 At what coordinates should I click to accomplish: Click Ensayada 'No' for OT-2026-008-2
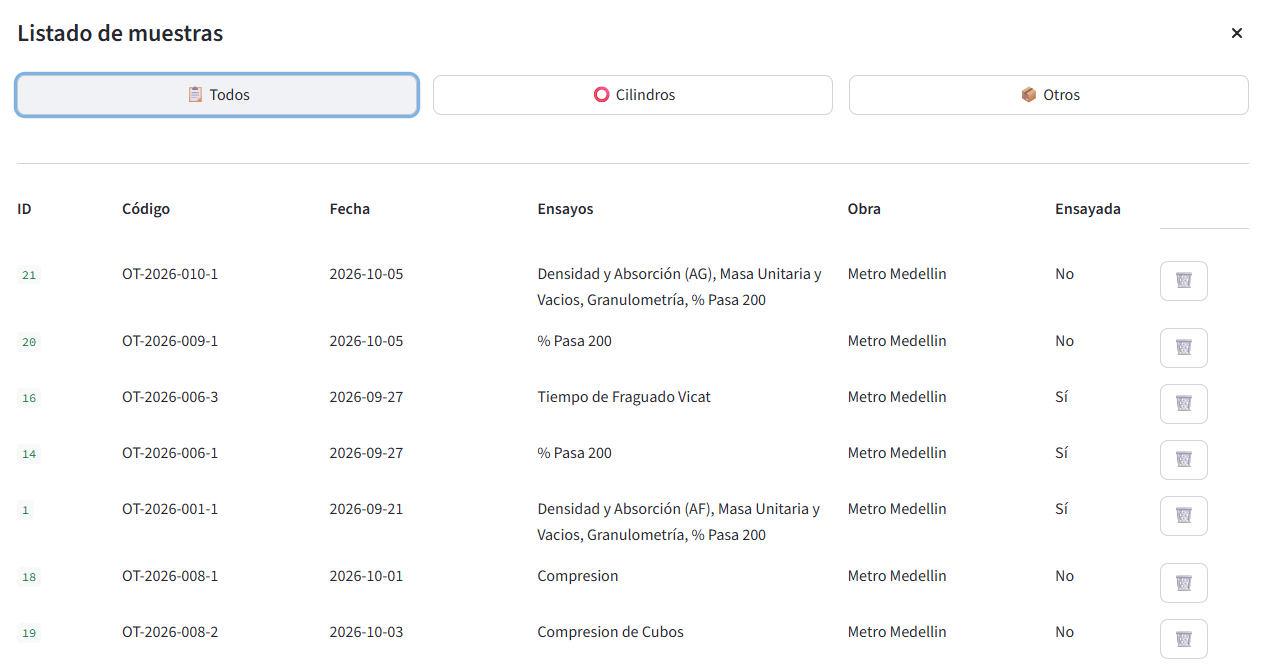1065,632
